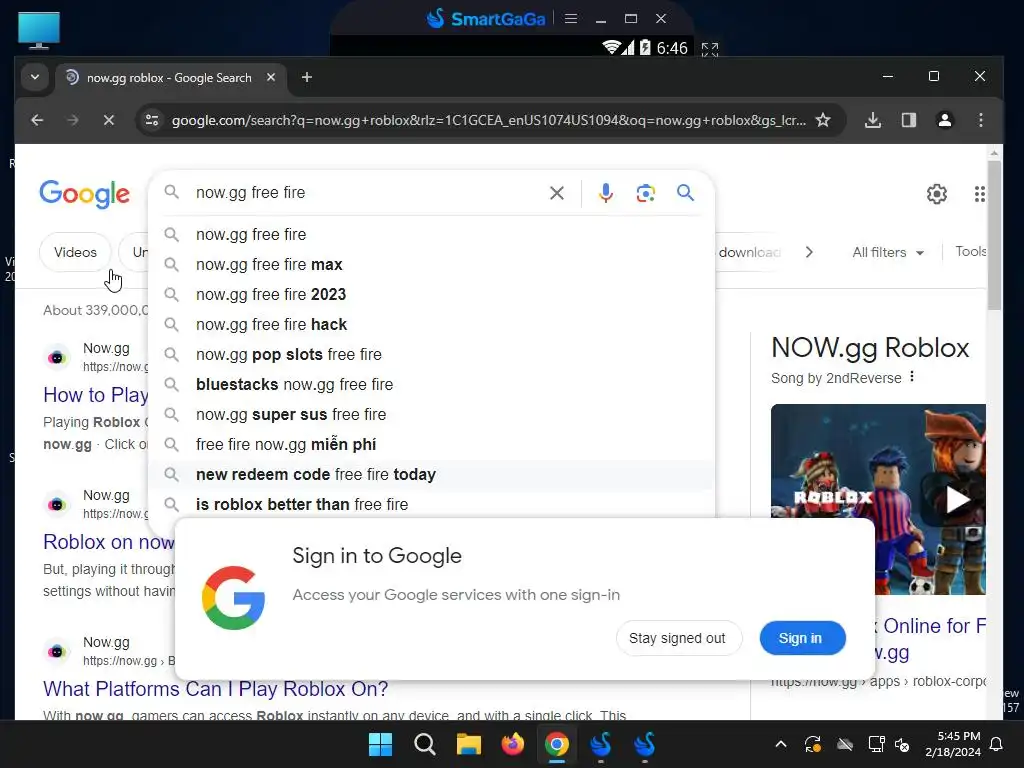Click Stay signed out button

tap(678, 638)
